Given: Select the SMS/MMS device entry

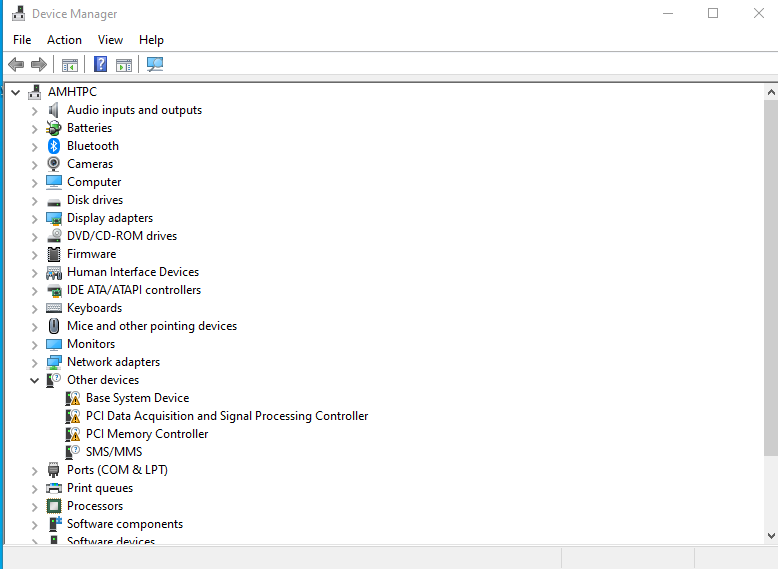Looking at the screenshot, I should (114, 452).
